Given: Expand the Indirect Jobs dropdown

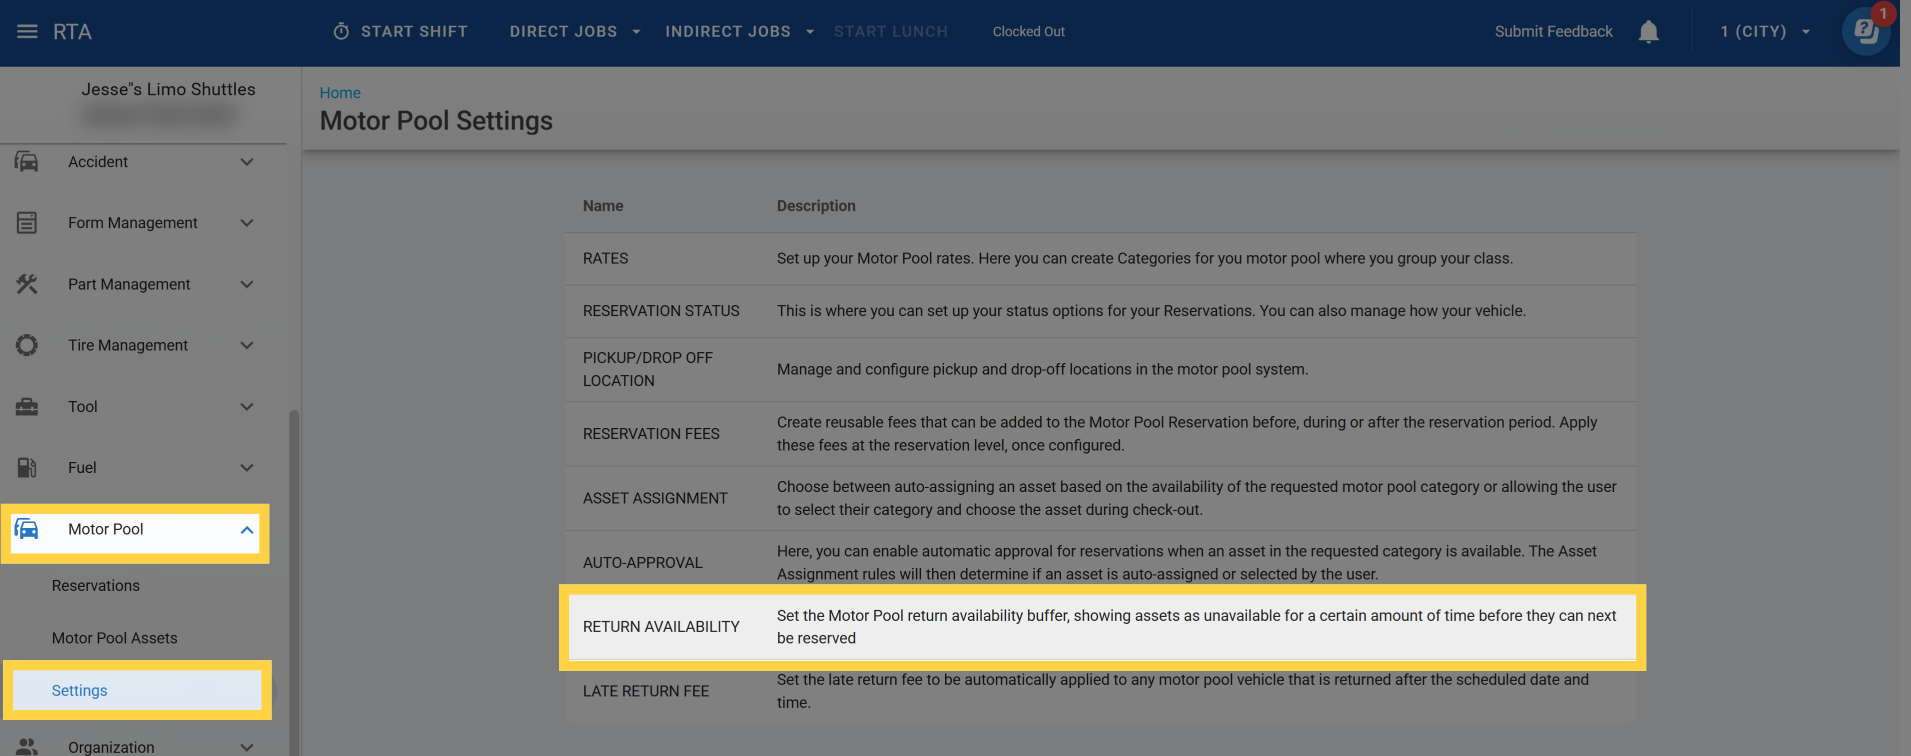Looking at the screenshot, I should [739, 32].
